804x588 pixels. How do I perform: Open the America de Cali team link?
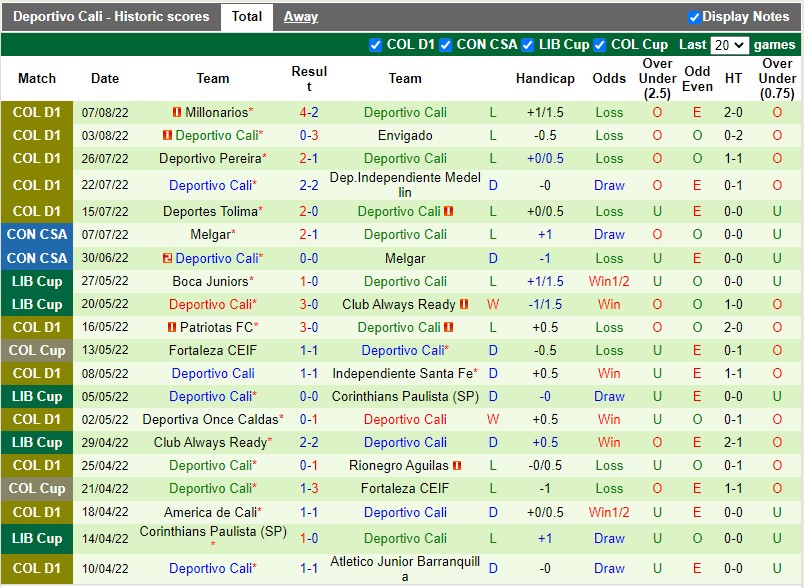pos(210,512)
